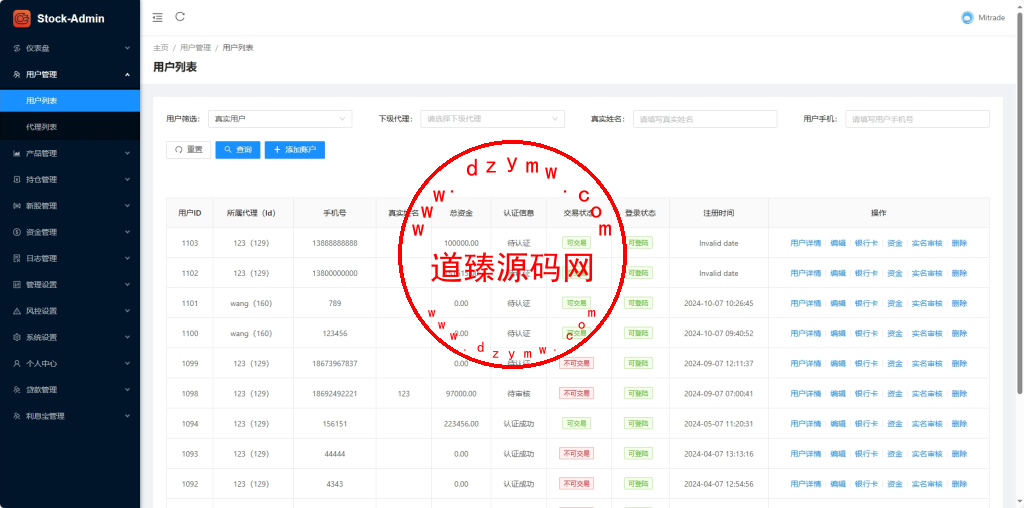Image resolution: width=1024 pixels, height=508 pixels.
Task: Click the 仪表盘 dashboard icon
Action: point(17,48)
